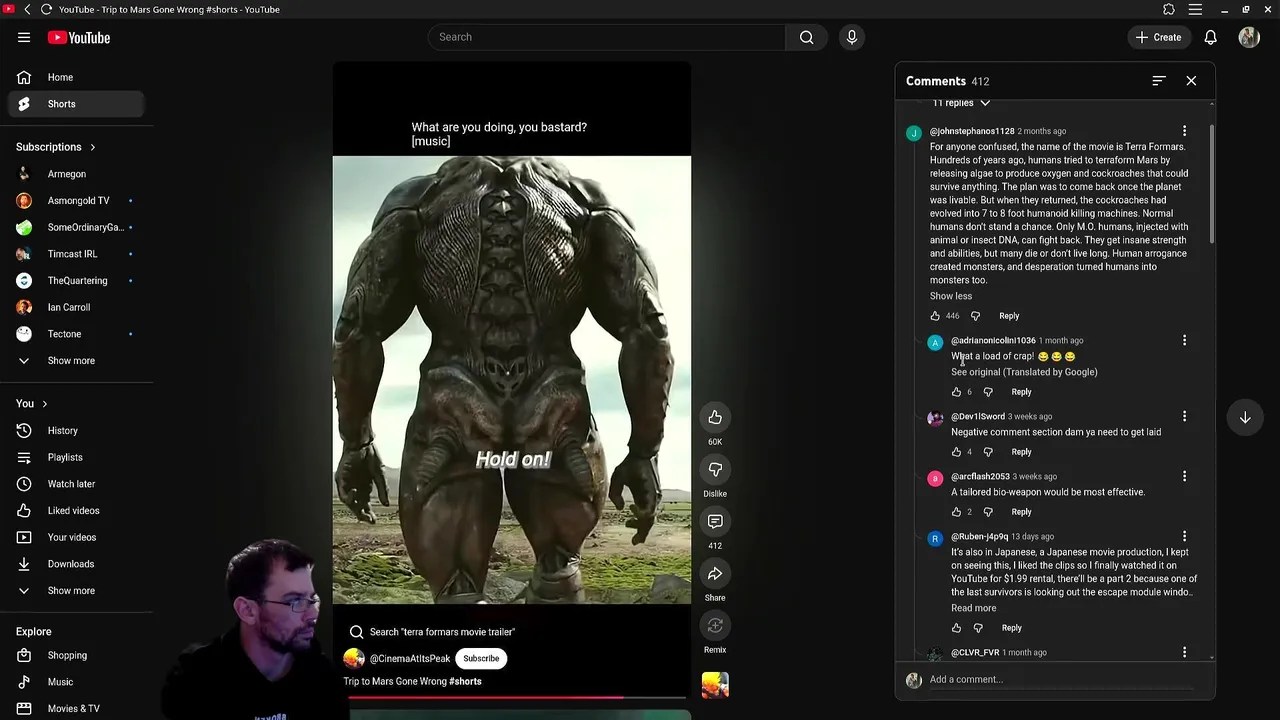Screen dimensions: 1280x720
Task: Reload page with title bar refresh icon
Action: coord(46,9)
